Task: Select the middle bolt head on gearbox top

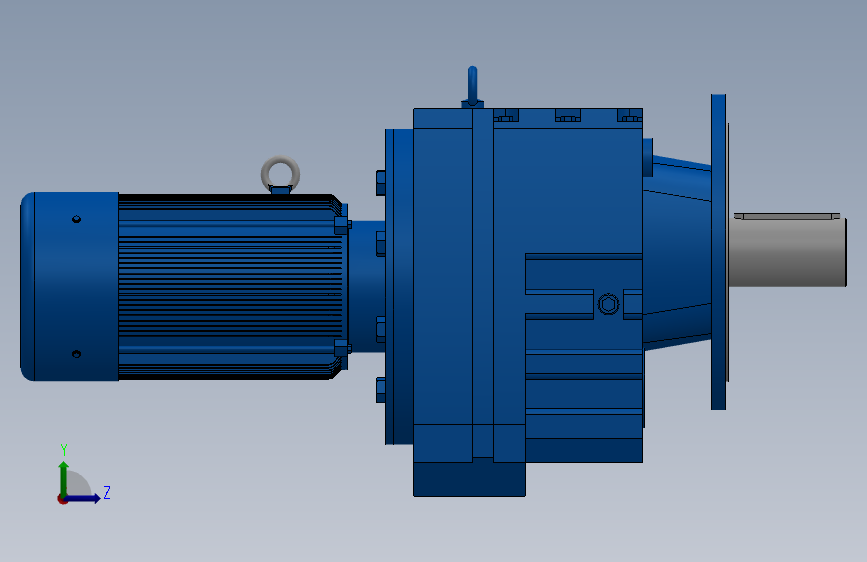Action: 568,116
